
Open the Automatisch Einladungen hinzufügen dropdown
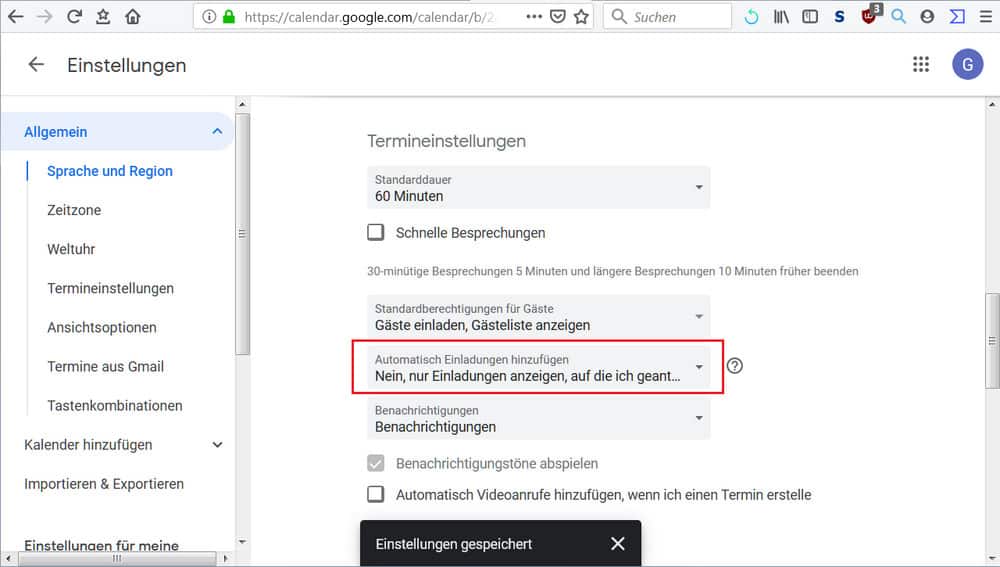coord(538,367)
